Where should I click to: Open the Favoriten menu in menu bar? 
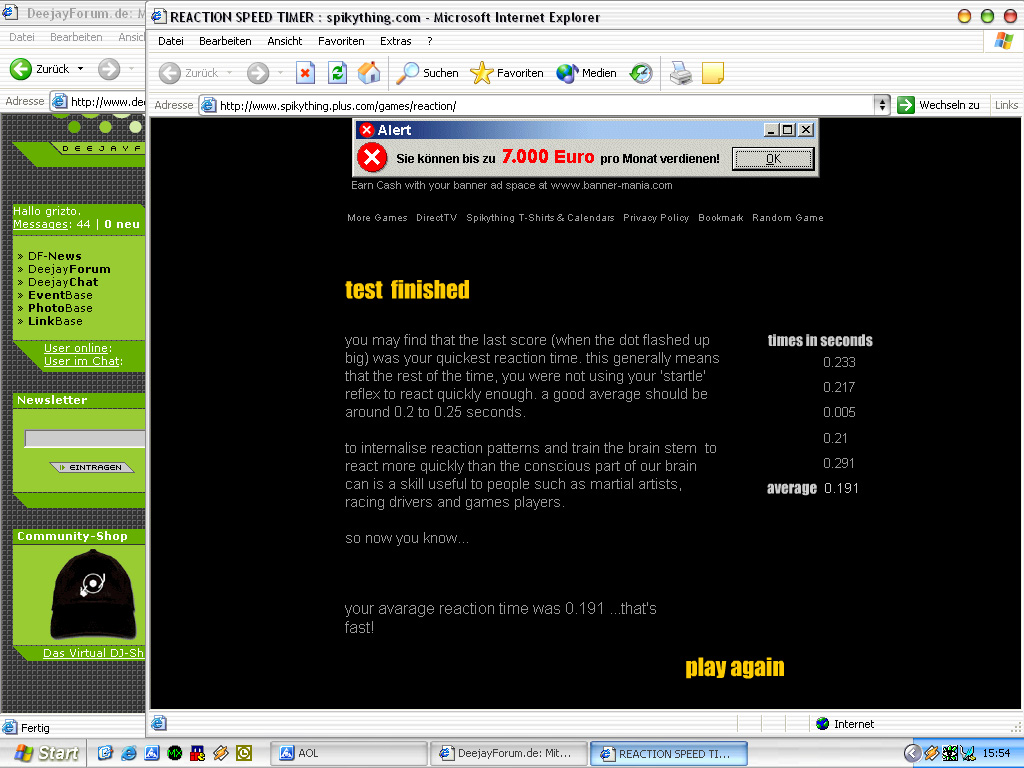[341, 41]
